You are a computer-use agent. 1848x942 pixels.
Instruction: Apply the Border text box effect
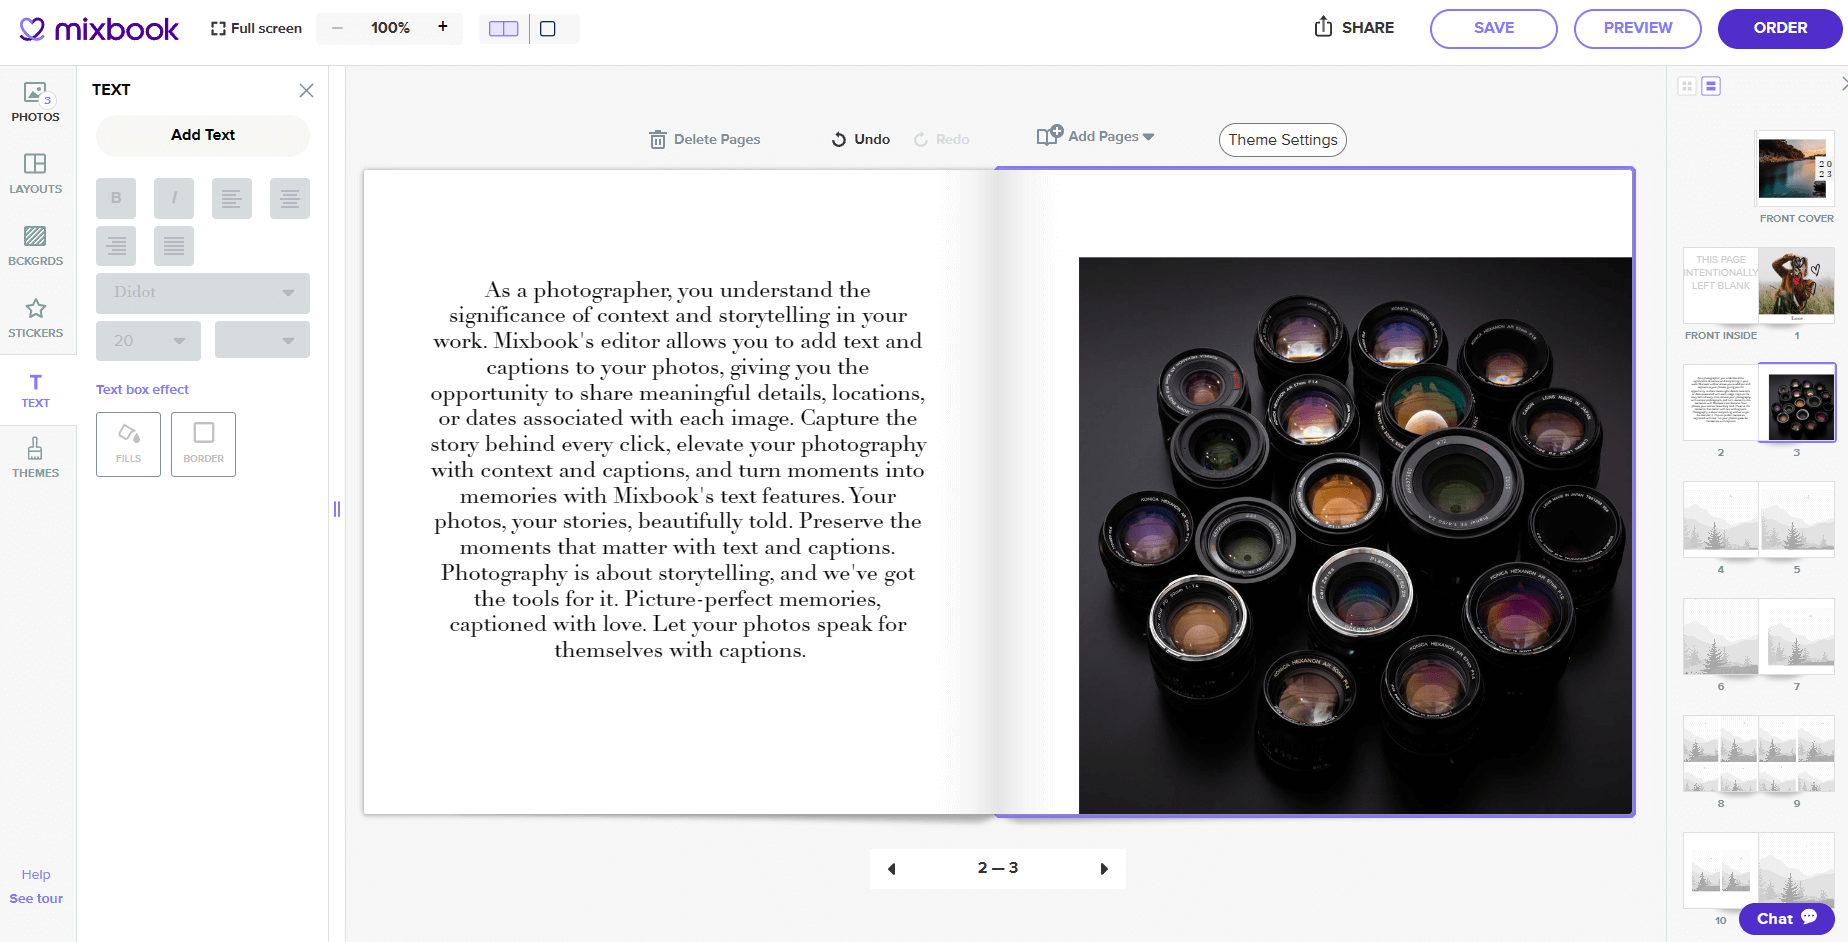[x=203, y=444]
